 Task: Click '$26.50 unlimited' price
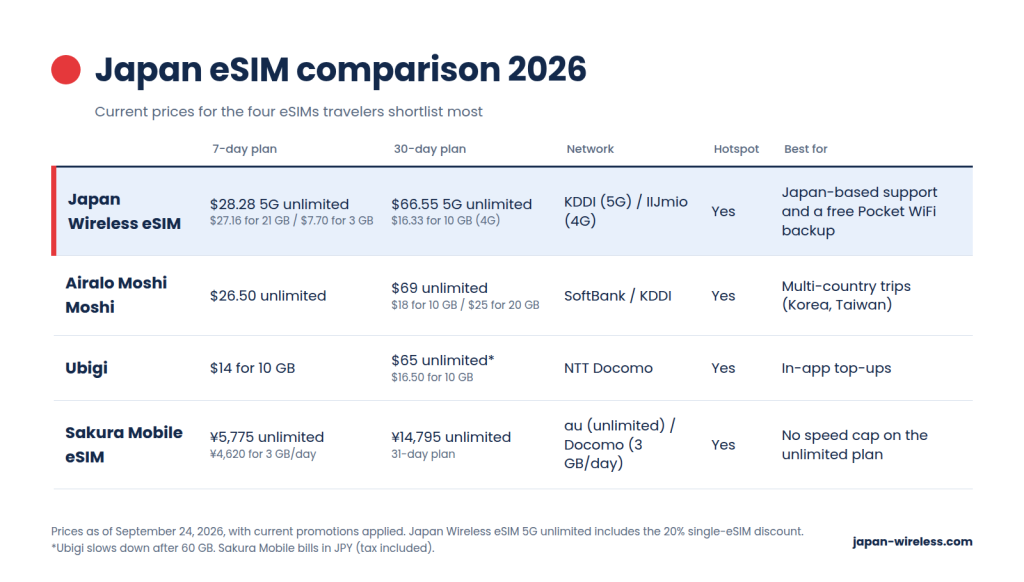pyautogui.click(x=268, y=295)
